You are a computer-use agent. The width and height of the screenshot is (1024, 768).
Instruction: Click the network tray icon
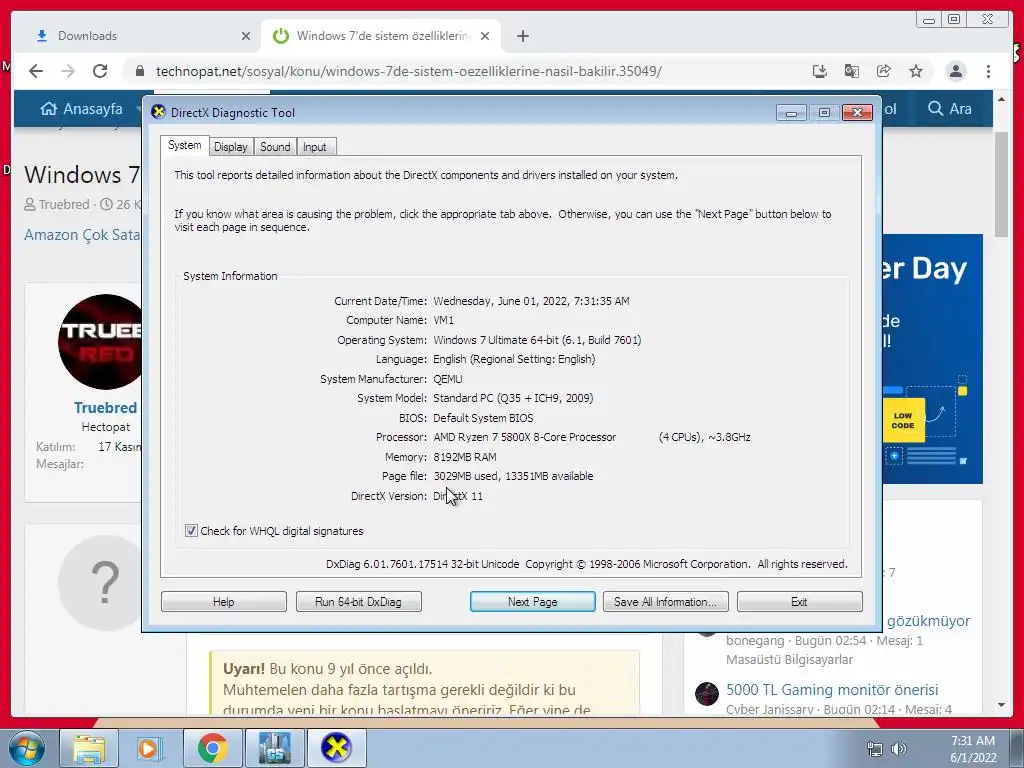(x=874, y=749)
